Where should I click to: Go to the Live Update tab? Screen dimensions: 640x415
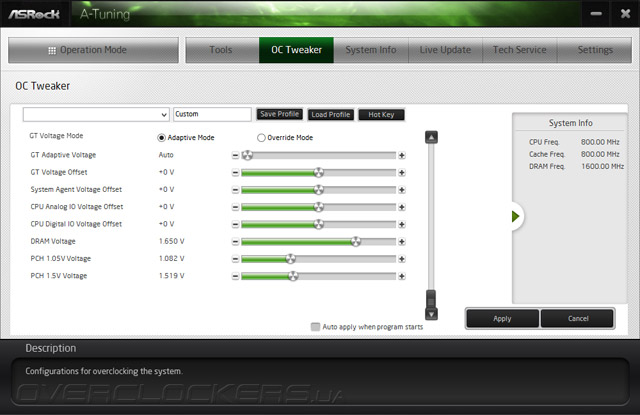(445, 50)
